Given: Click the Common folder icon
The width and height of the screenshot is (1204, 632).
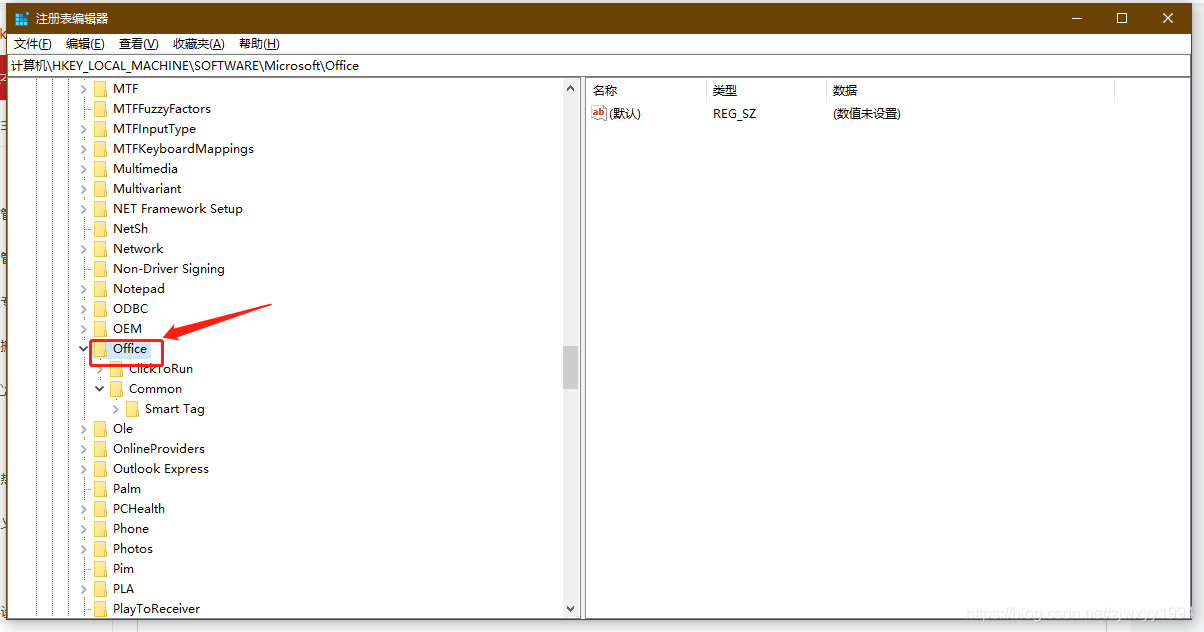Looking at the screenshot, I should coord(116,389).
